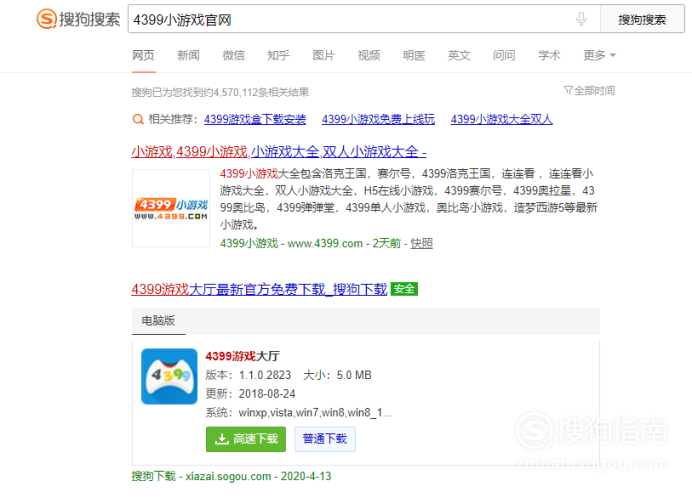Open the 快照 cached page link
Screen dimensions: 692x498
[x=421, y=243]
